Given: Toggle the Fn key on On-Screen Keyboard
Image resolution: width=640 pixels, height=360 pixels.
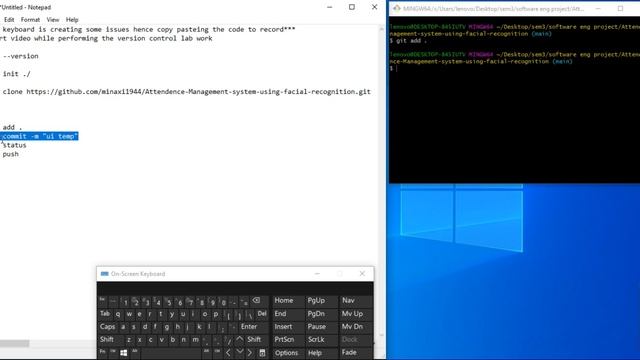Looking at the screenshot, I should (102, 352).
